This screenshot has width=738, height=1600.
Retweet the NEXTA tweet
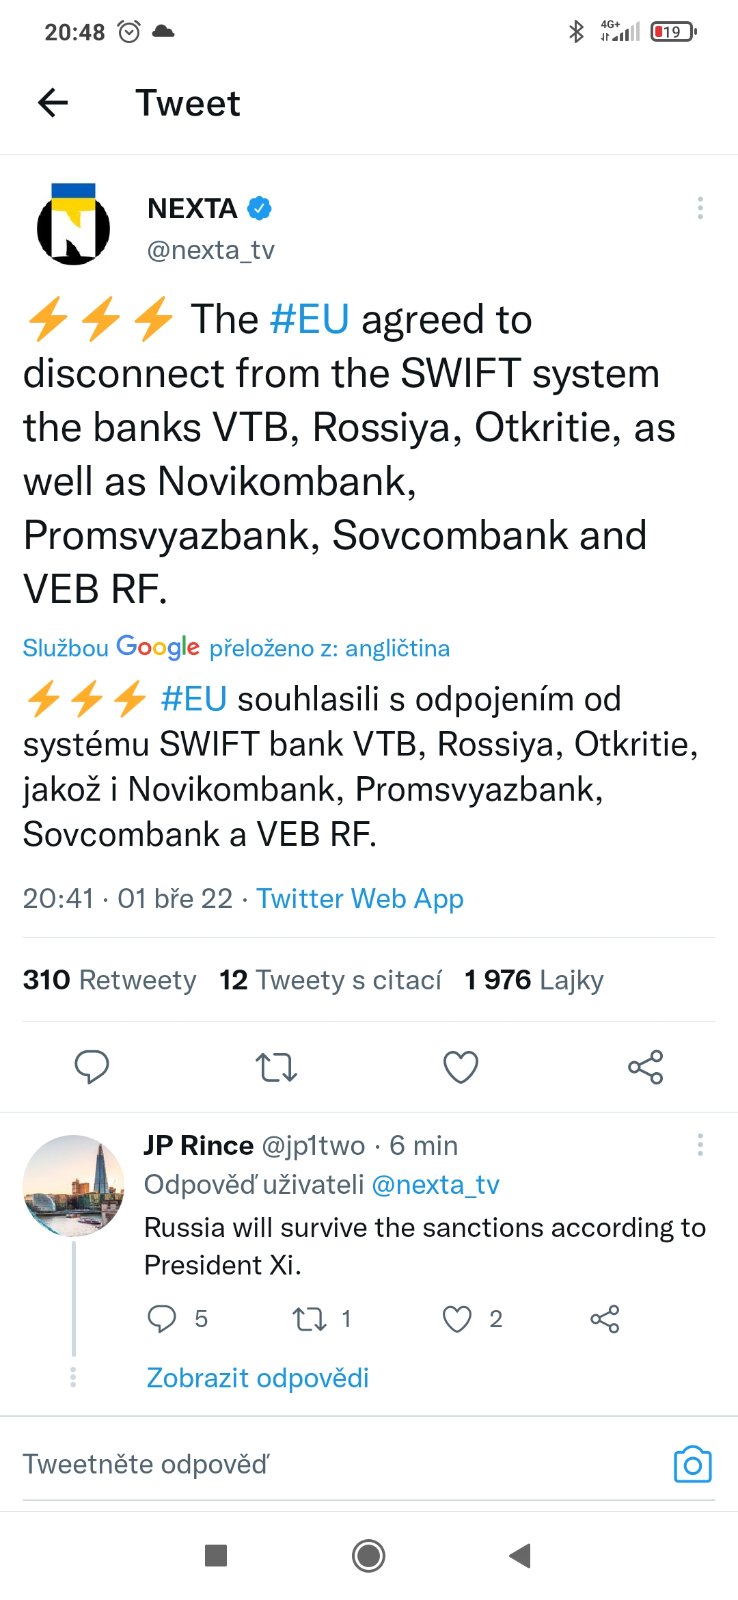(276, 1067)
